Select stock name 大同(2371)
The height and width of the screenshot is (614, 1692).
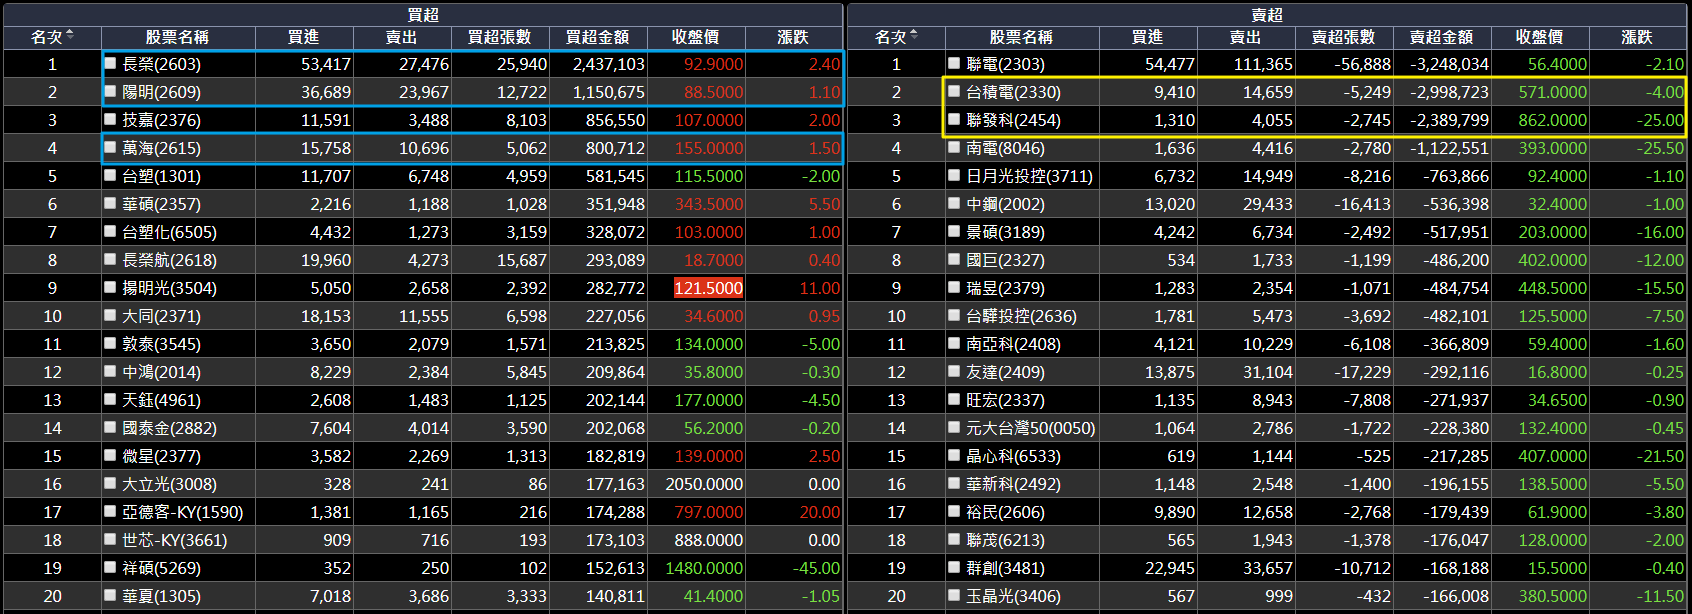161,316
